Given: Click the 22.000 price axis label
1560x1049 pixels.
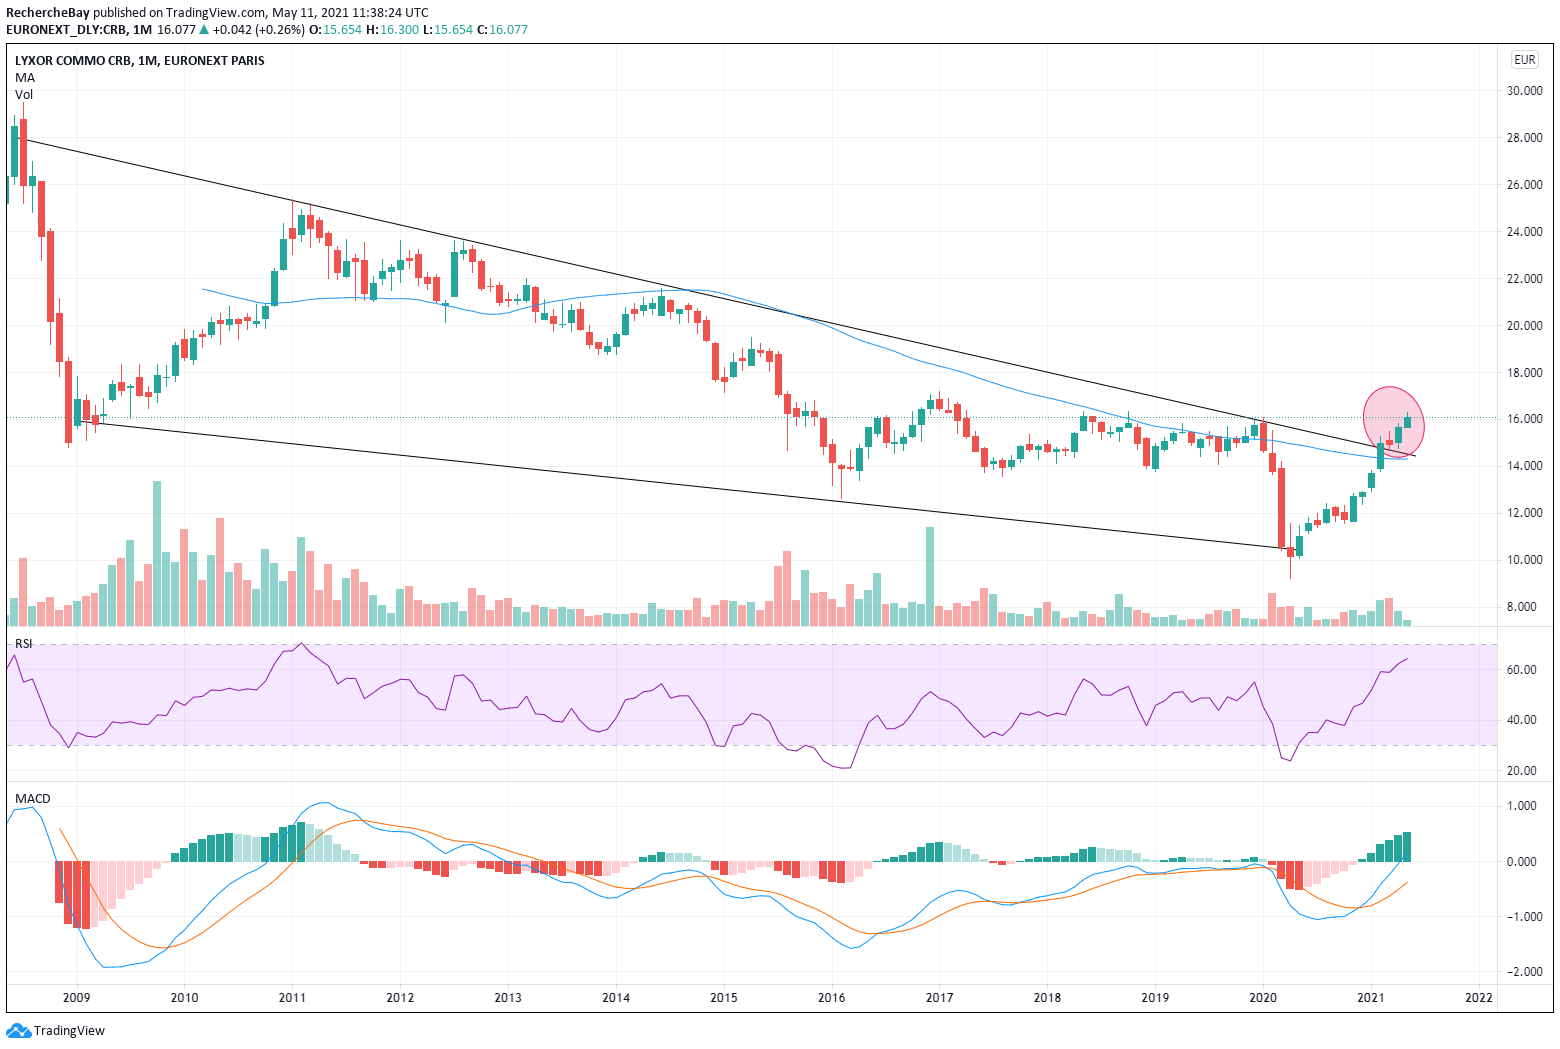Looking at the screenshot, I should pos(1524,279).
